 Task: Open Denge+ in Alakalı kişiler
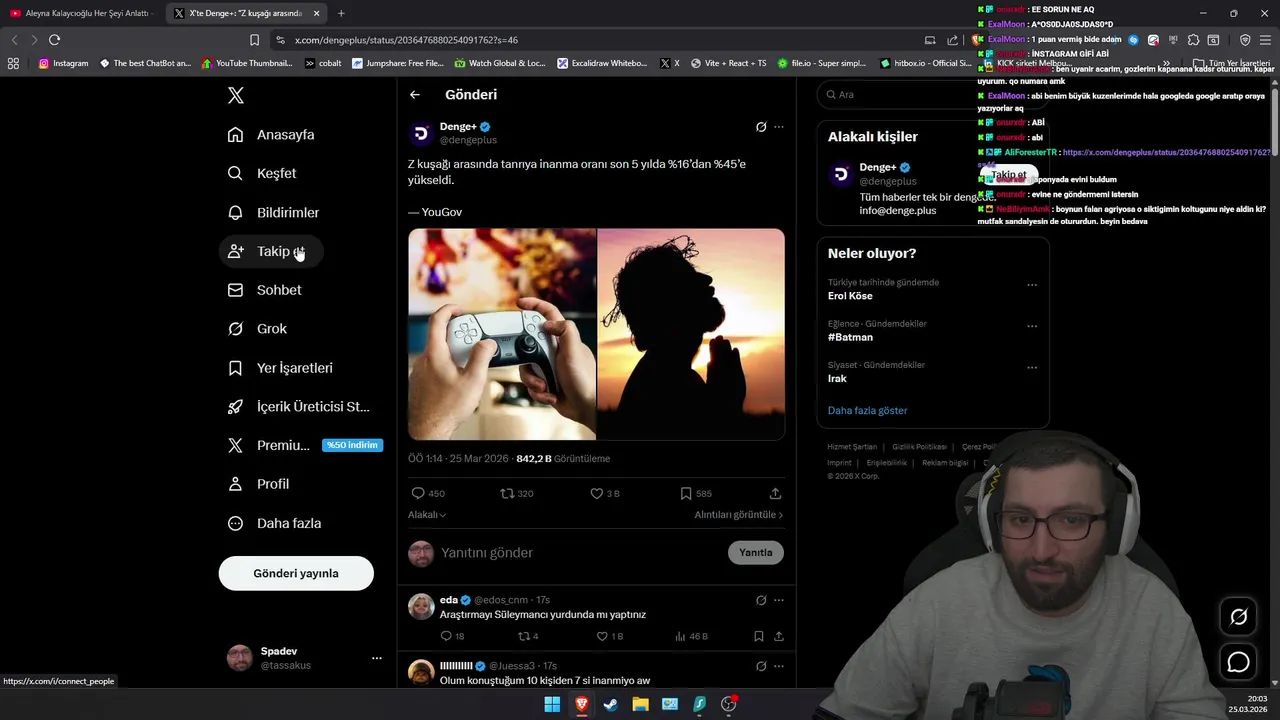877,167
